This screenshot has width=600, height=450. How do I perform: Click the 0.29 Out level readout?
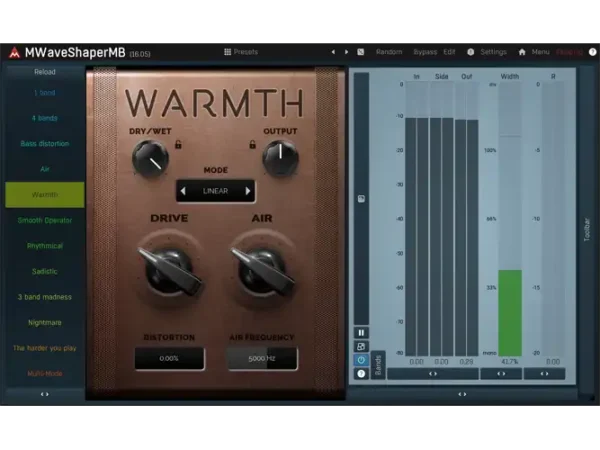pos(466,362)
